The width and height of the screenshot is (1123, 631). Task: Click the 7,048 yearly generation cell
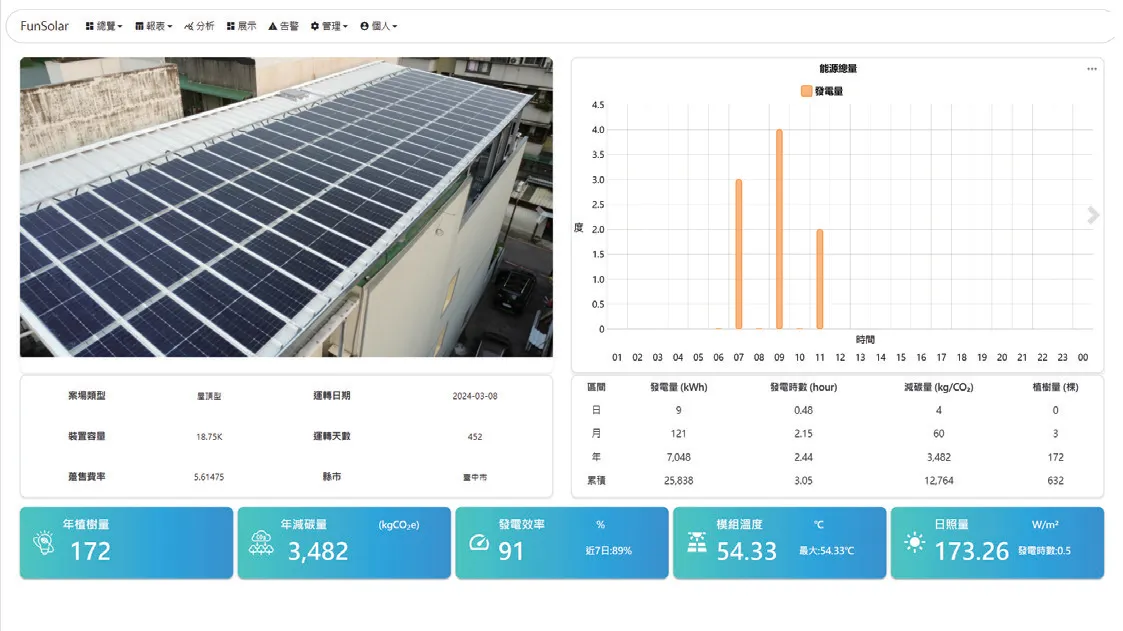pyautogui.click(x=678, y=457)
